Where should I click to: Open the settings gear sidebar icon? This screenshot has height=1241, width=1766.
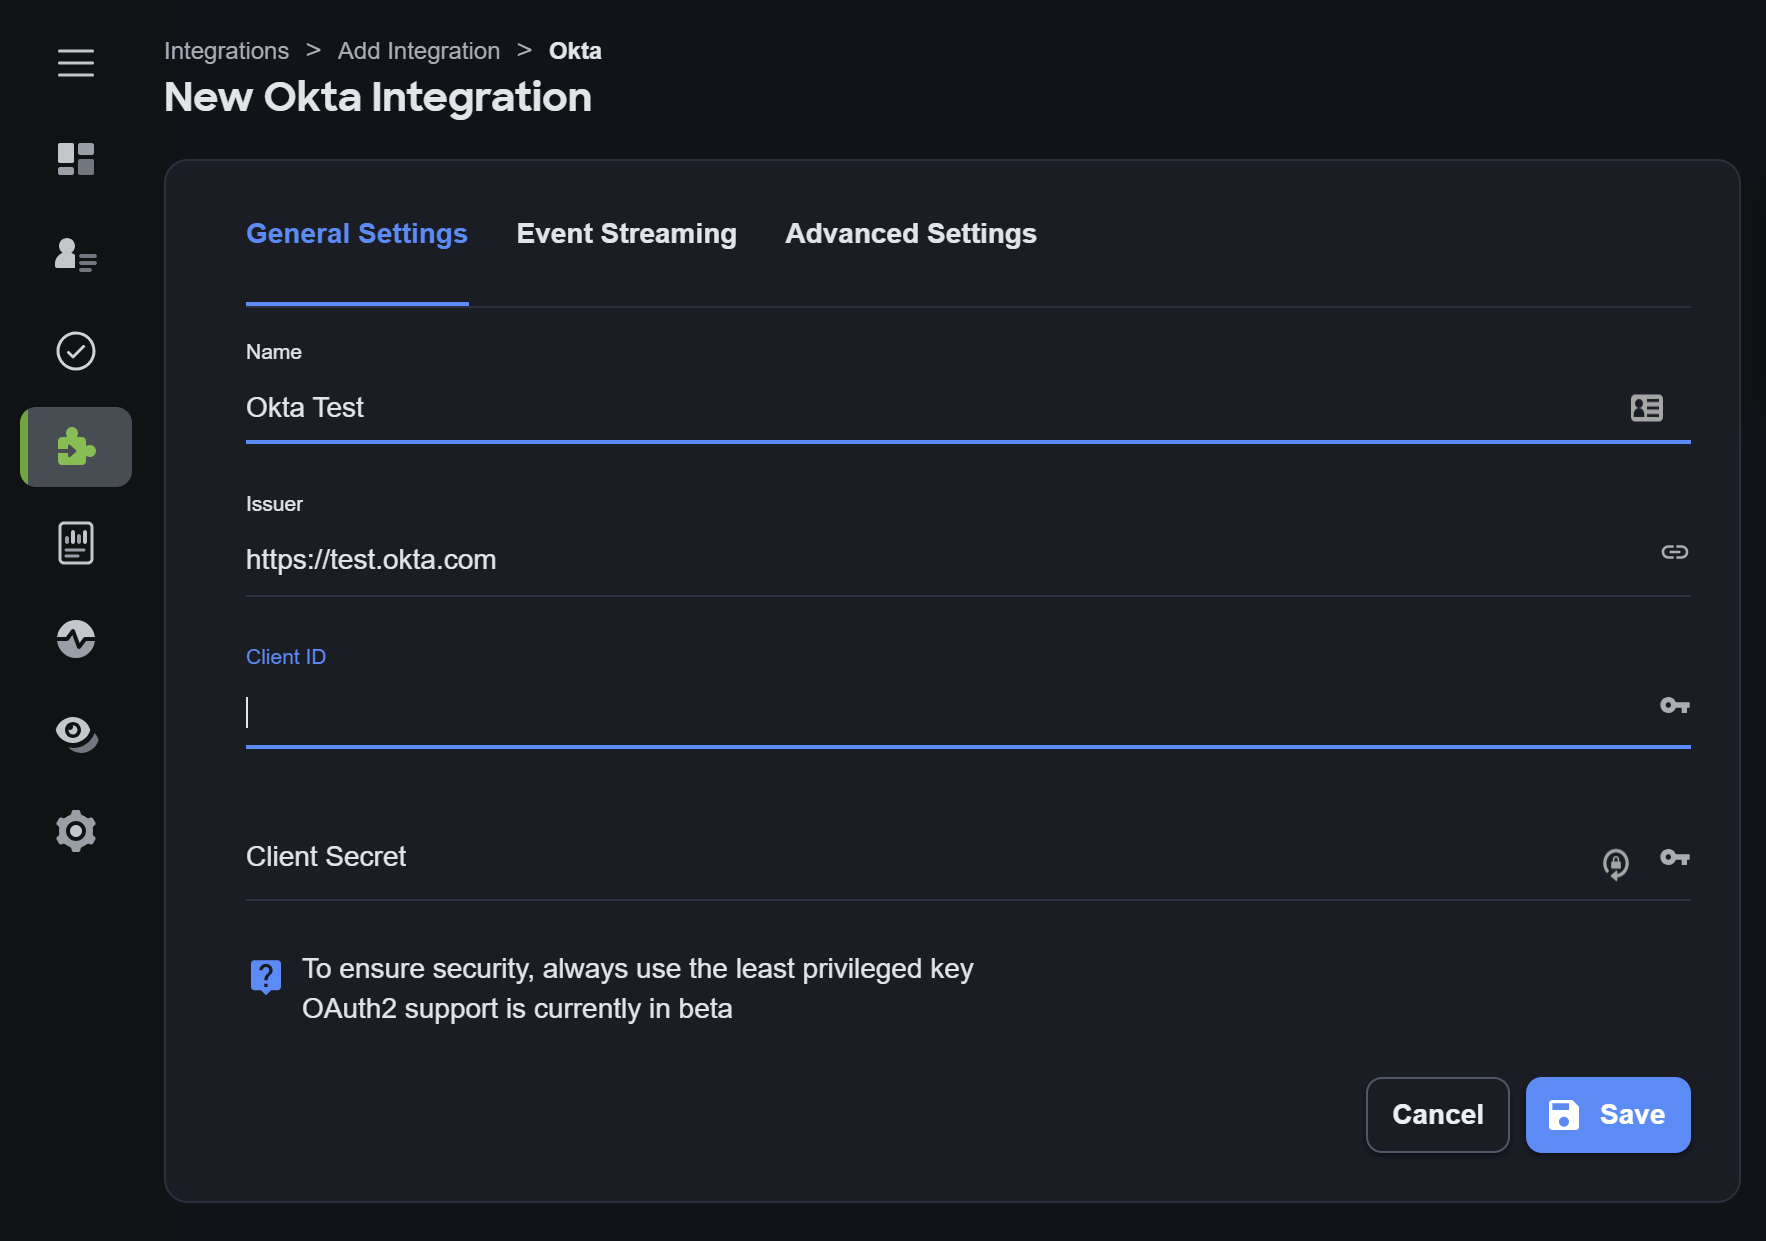pos(76,831)
